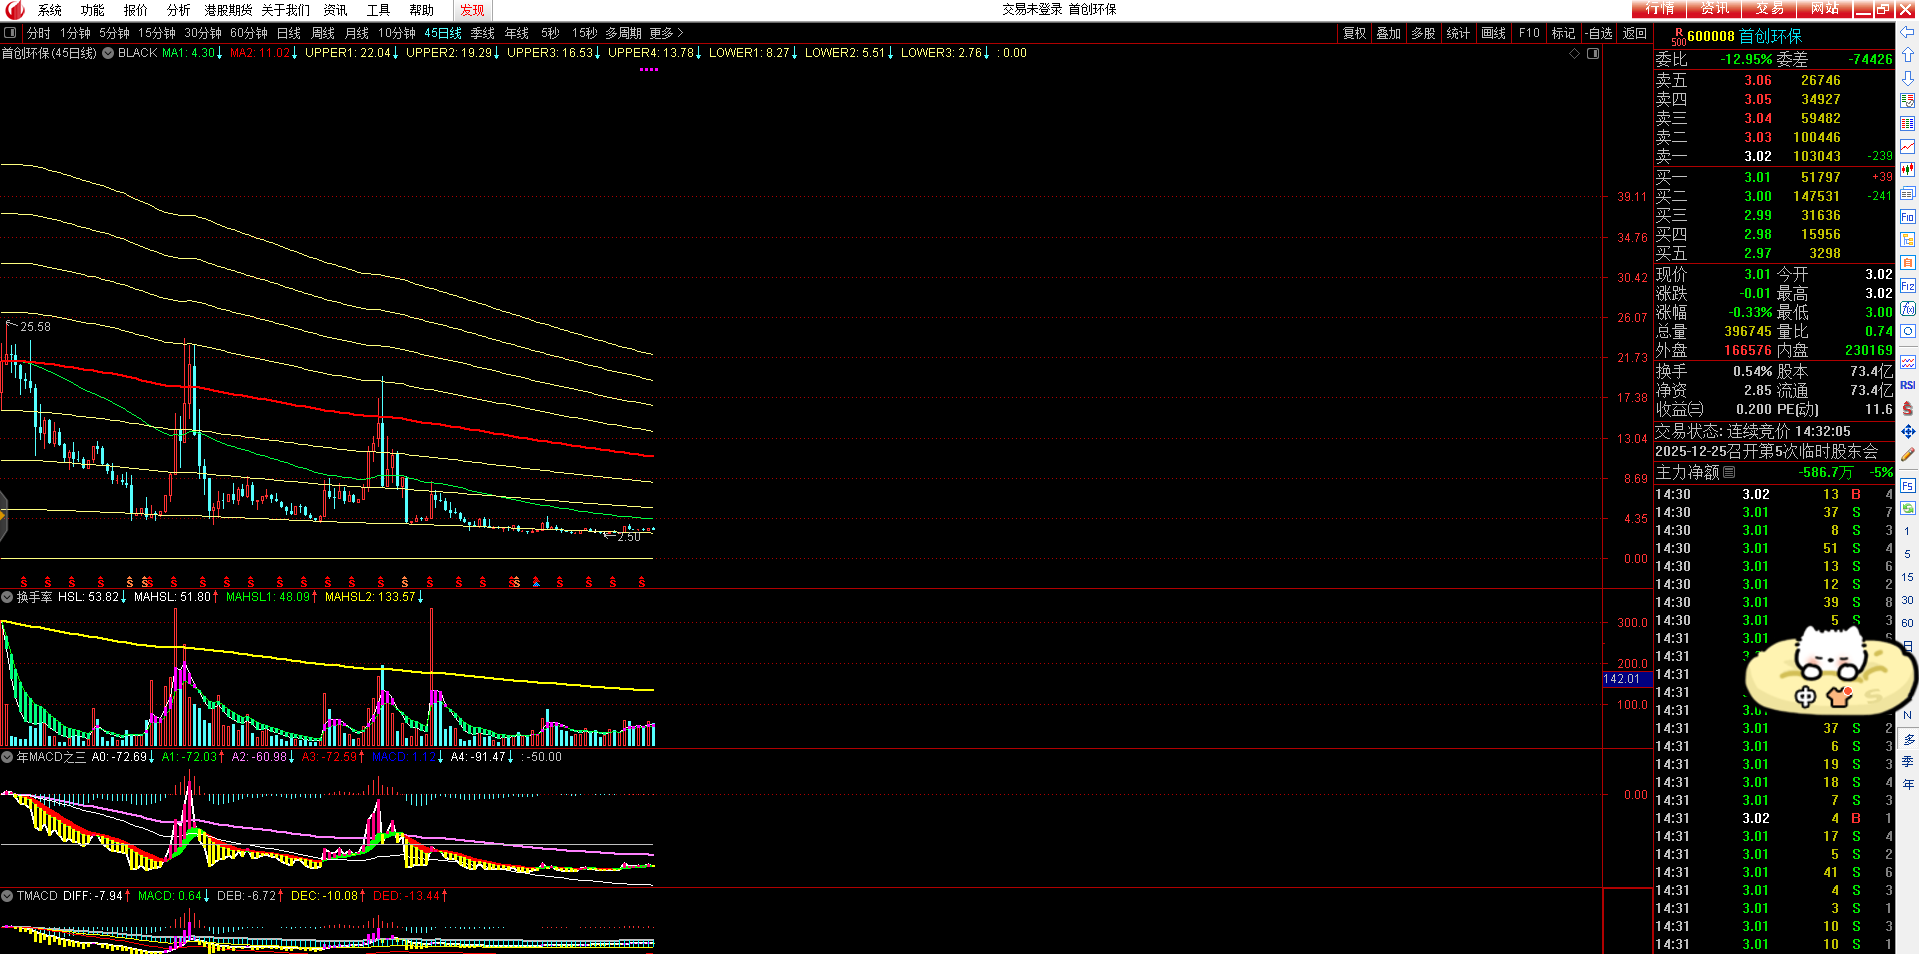Click the FS sidebar icon
This screenshot has width=1919, height=954.
click(x=1907, y=486)
